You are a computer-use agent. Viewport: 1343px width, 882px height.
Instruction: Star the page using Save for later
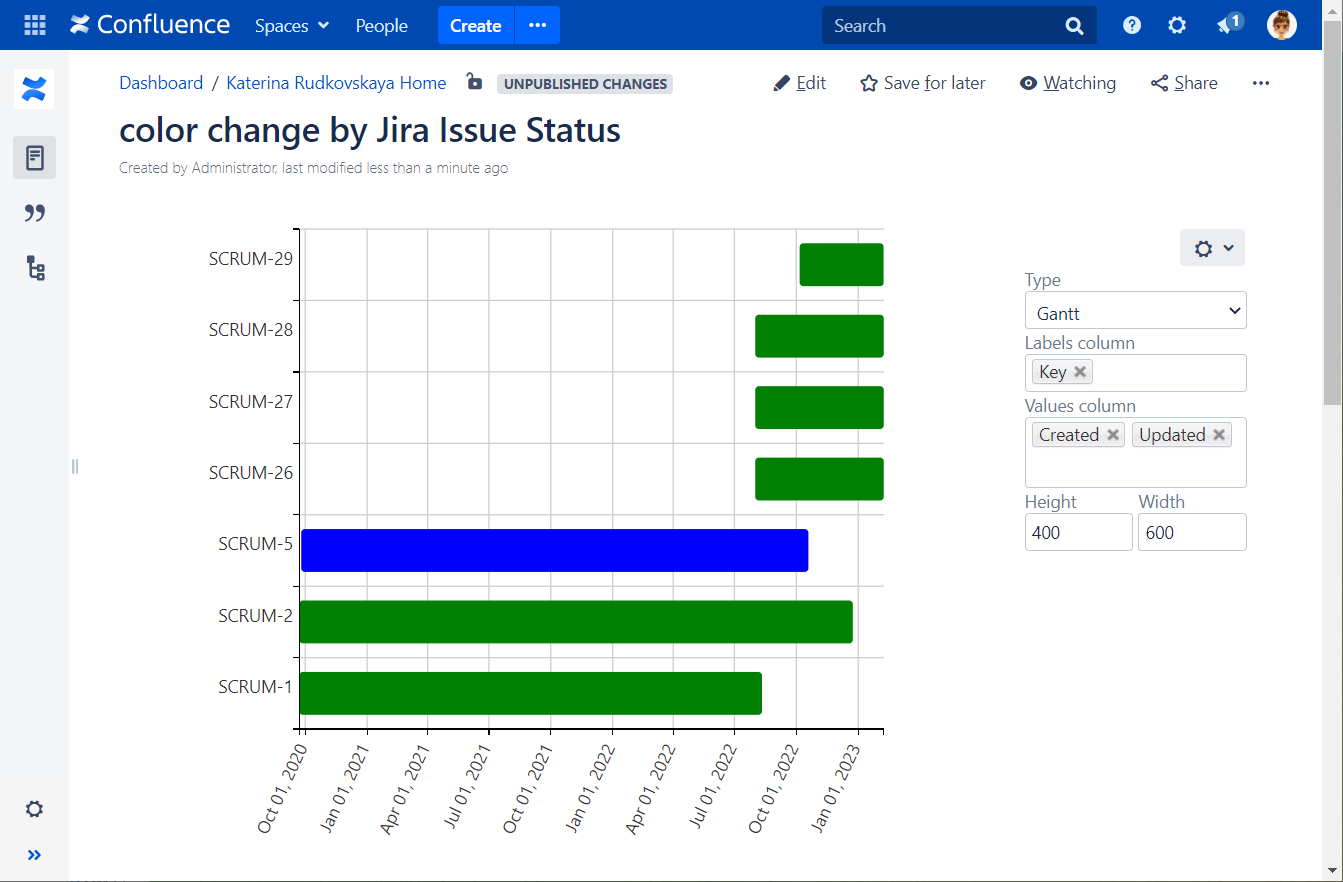click(x=921, y=83)
